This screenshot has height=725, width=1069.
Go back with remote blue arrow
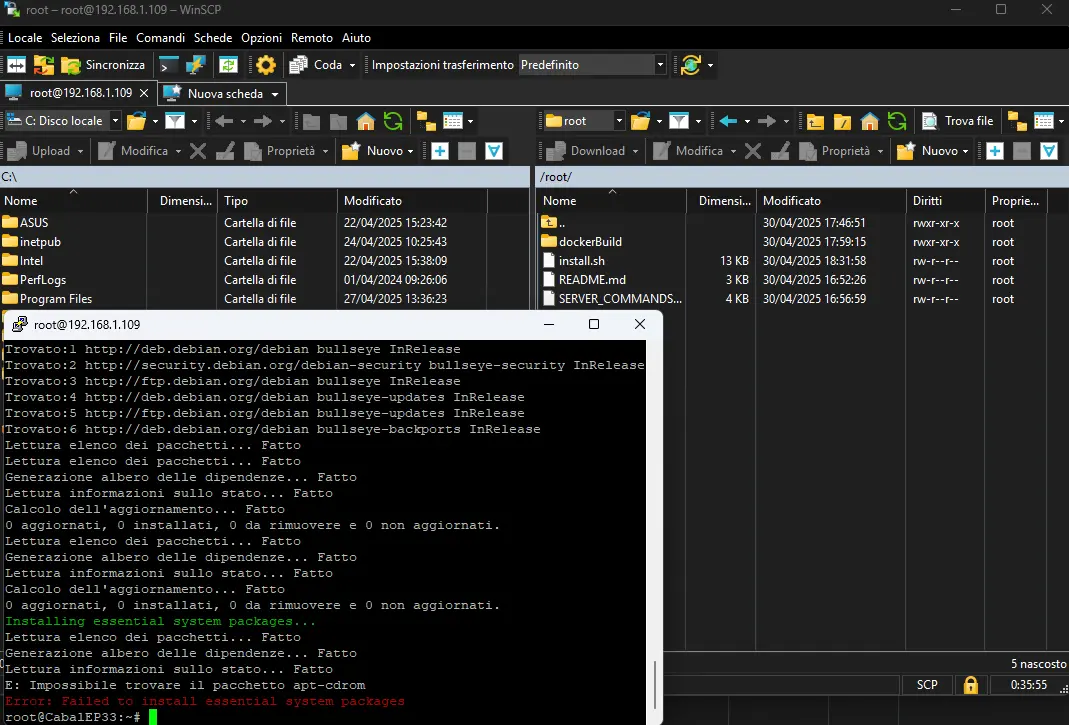[x=728, y=121]
